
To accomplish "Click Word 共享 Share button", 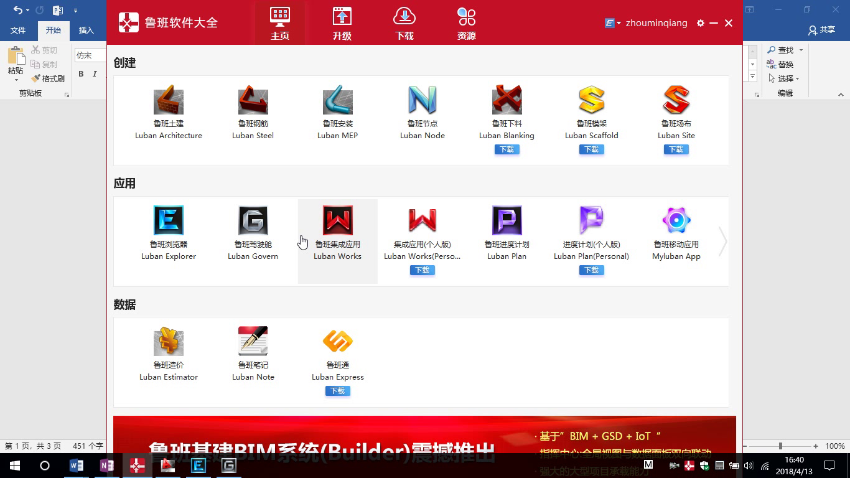I will (x=822, y=30).
